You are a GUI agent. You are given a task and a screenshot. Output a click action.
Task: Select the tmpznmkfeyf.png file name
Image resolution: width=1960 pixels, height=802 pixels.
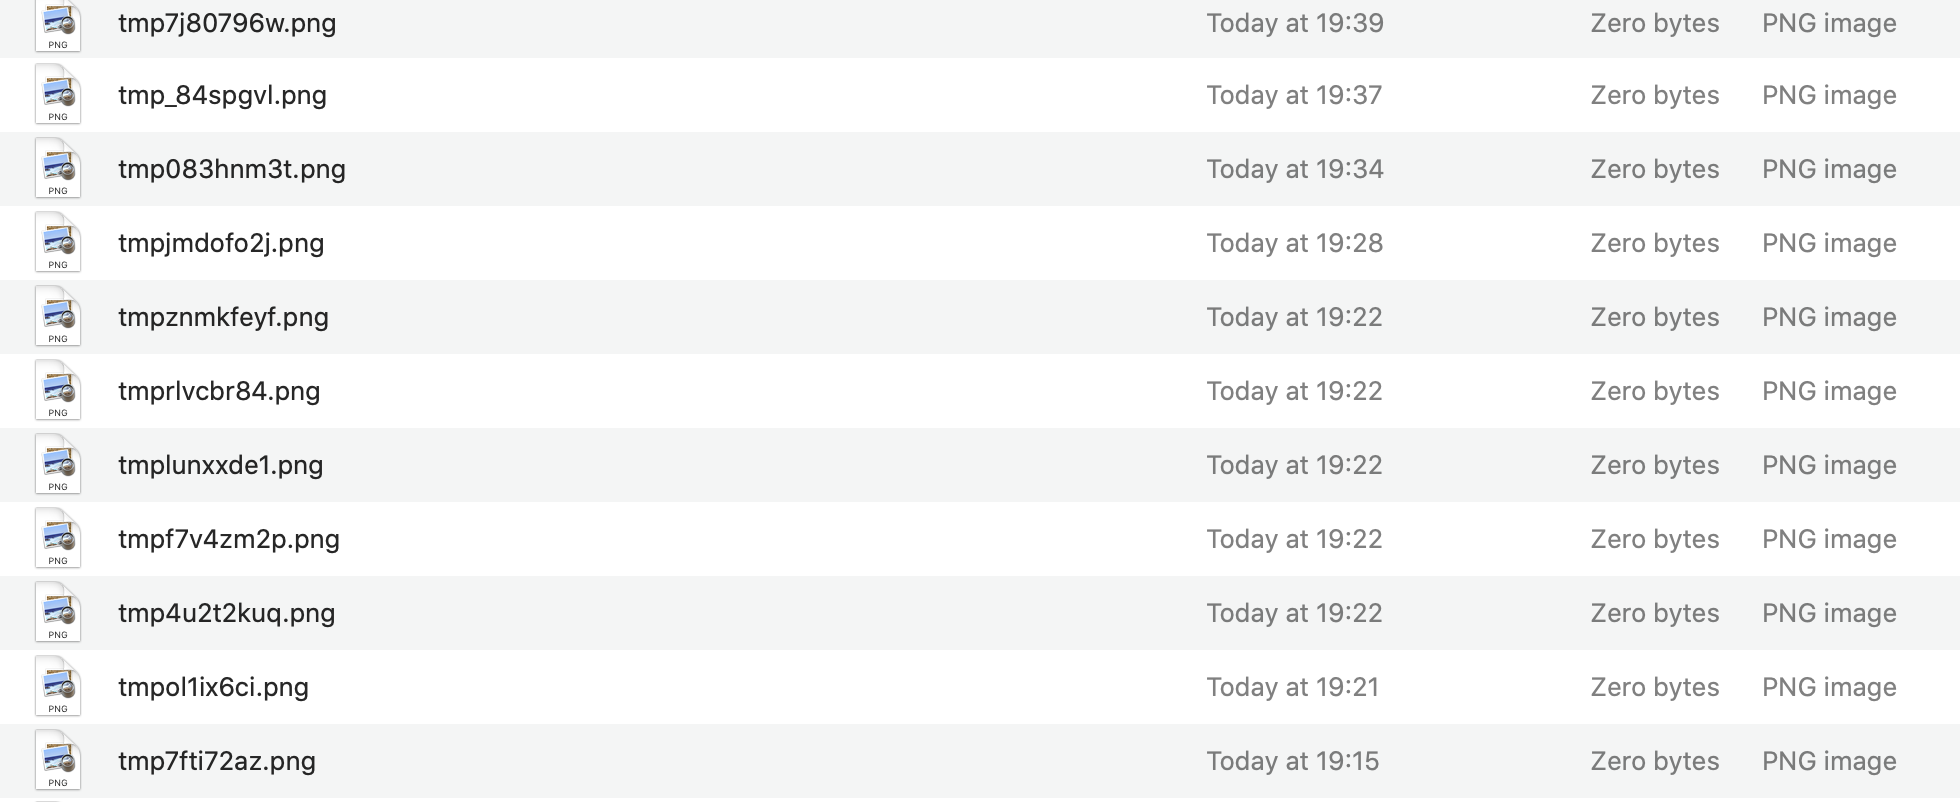(x=223, y=317)
